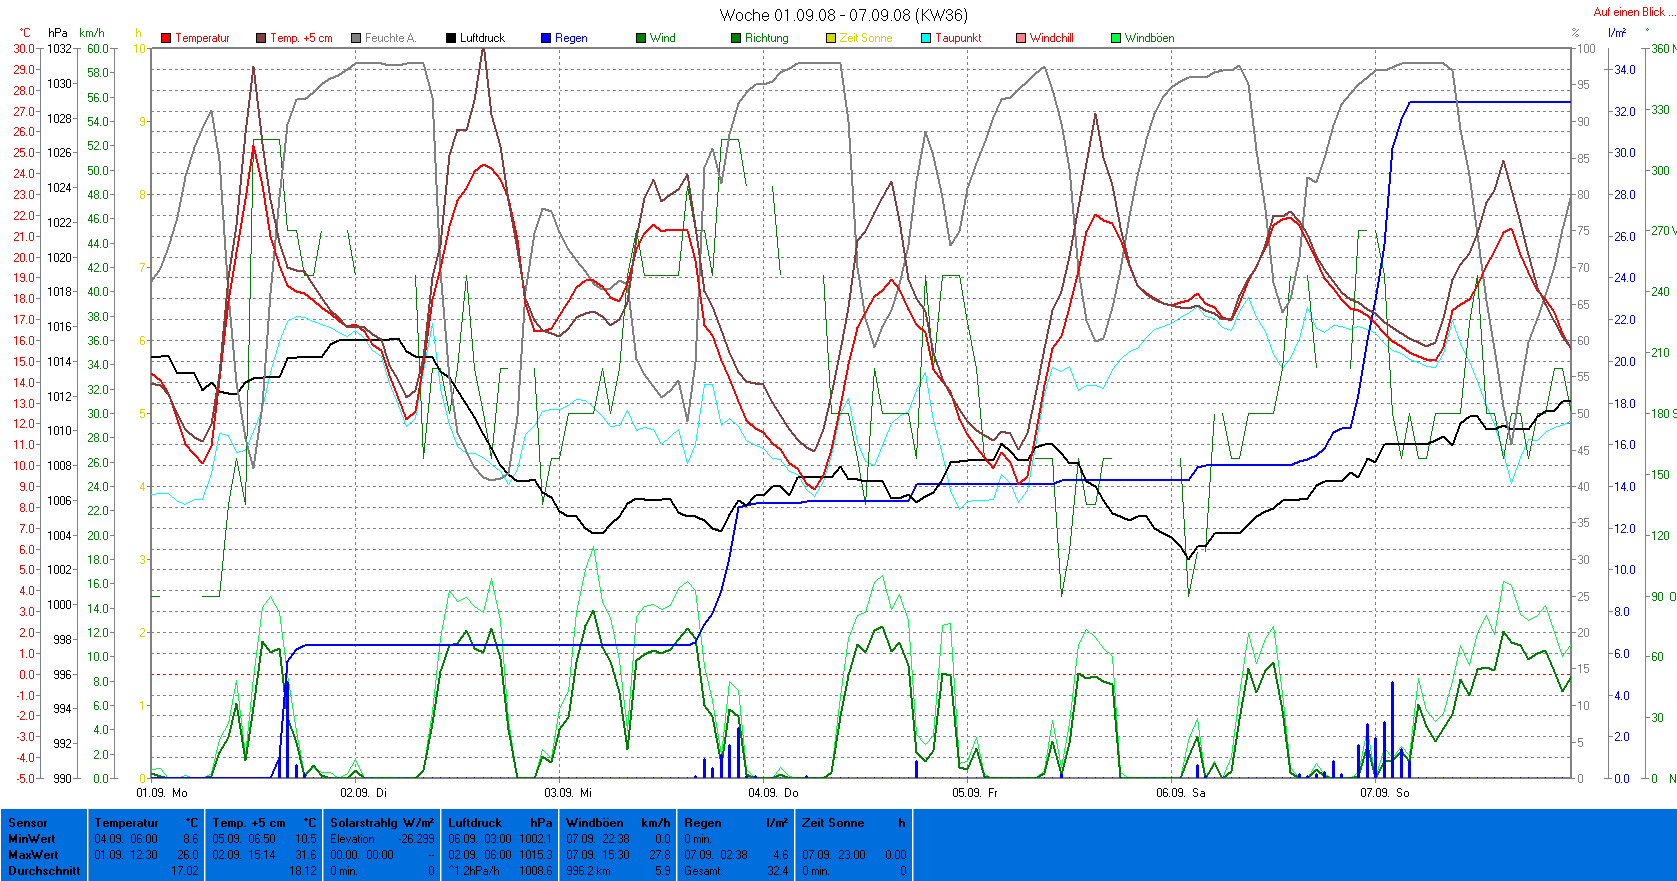Click the Regen l/m² table column header
Screen dimensions: 1677x881
(735, 823)
